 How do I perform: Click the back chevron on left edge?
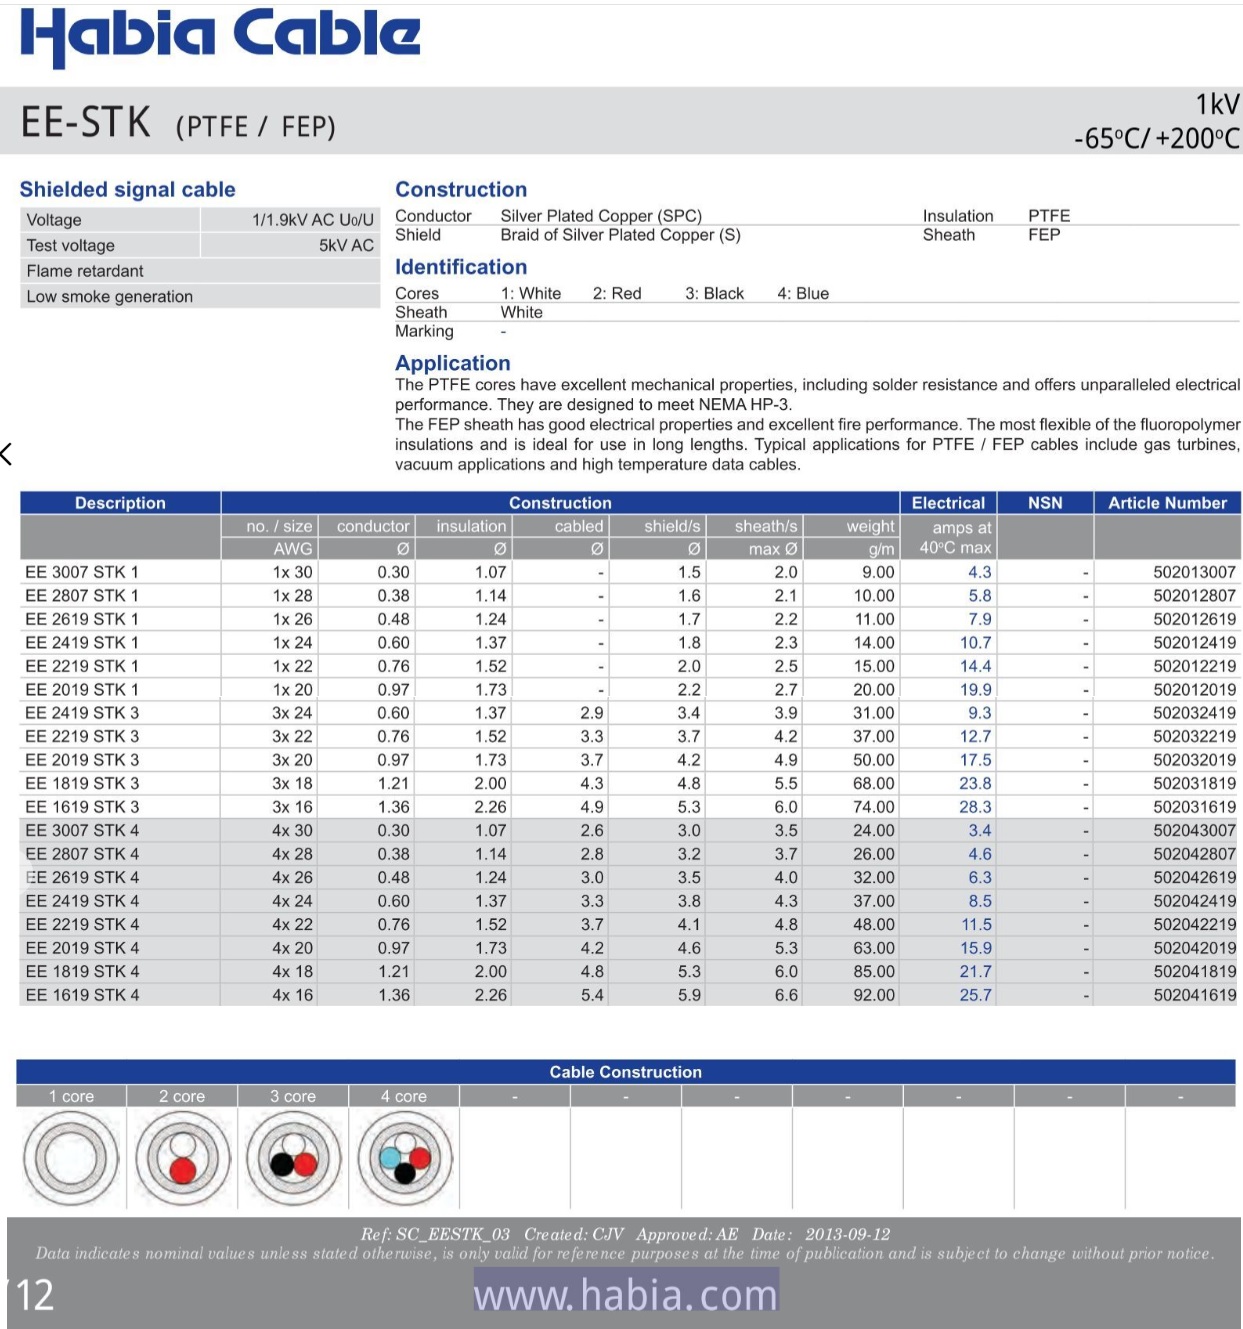(x=7, y=454)
